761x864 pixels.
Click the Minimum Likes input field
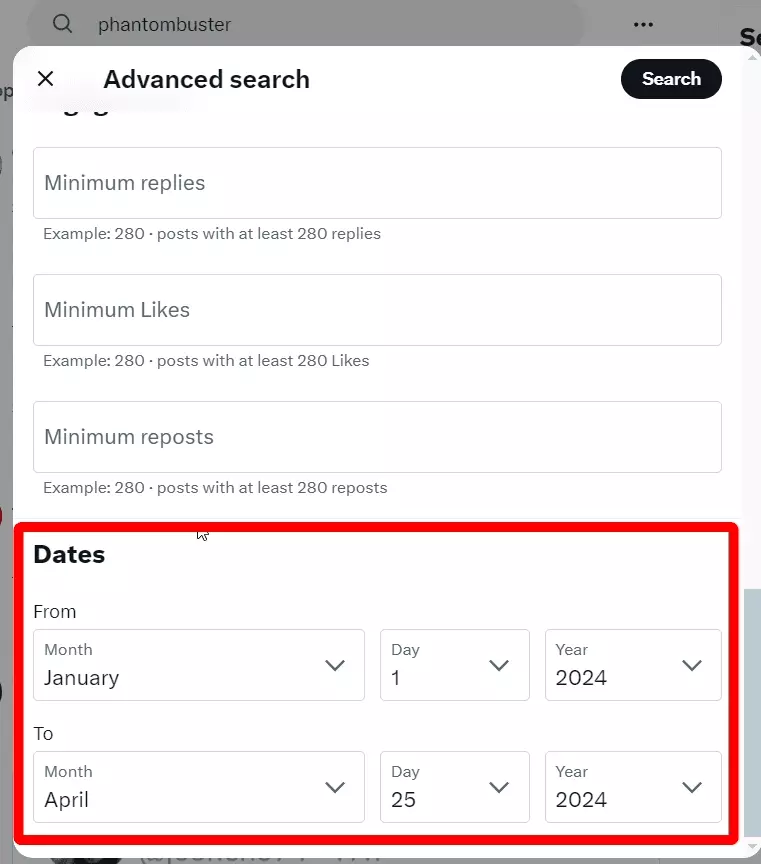(377, 310)
